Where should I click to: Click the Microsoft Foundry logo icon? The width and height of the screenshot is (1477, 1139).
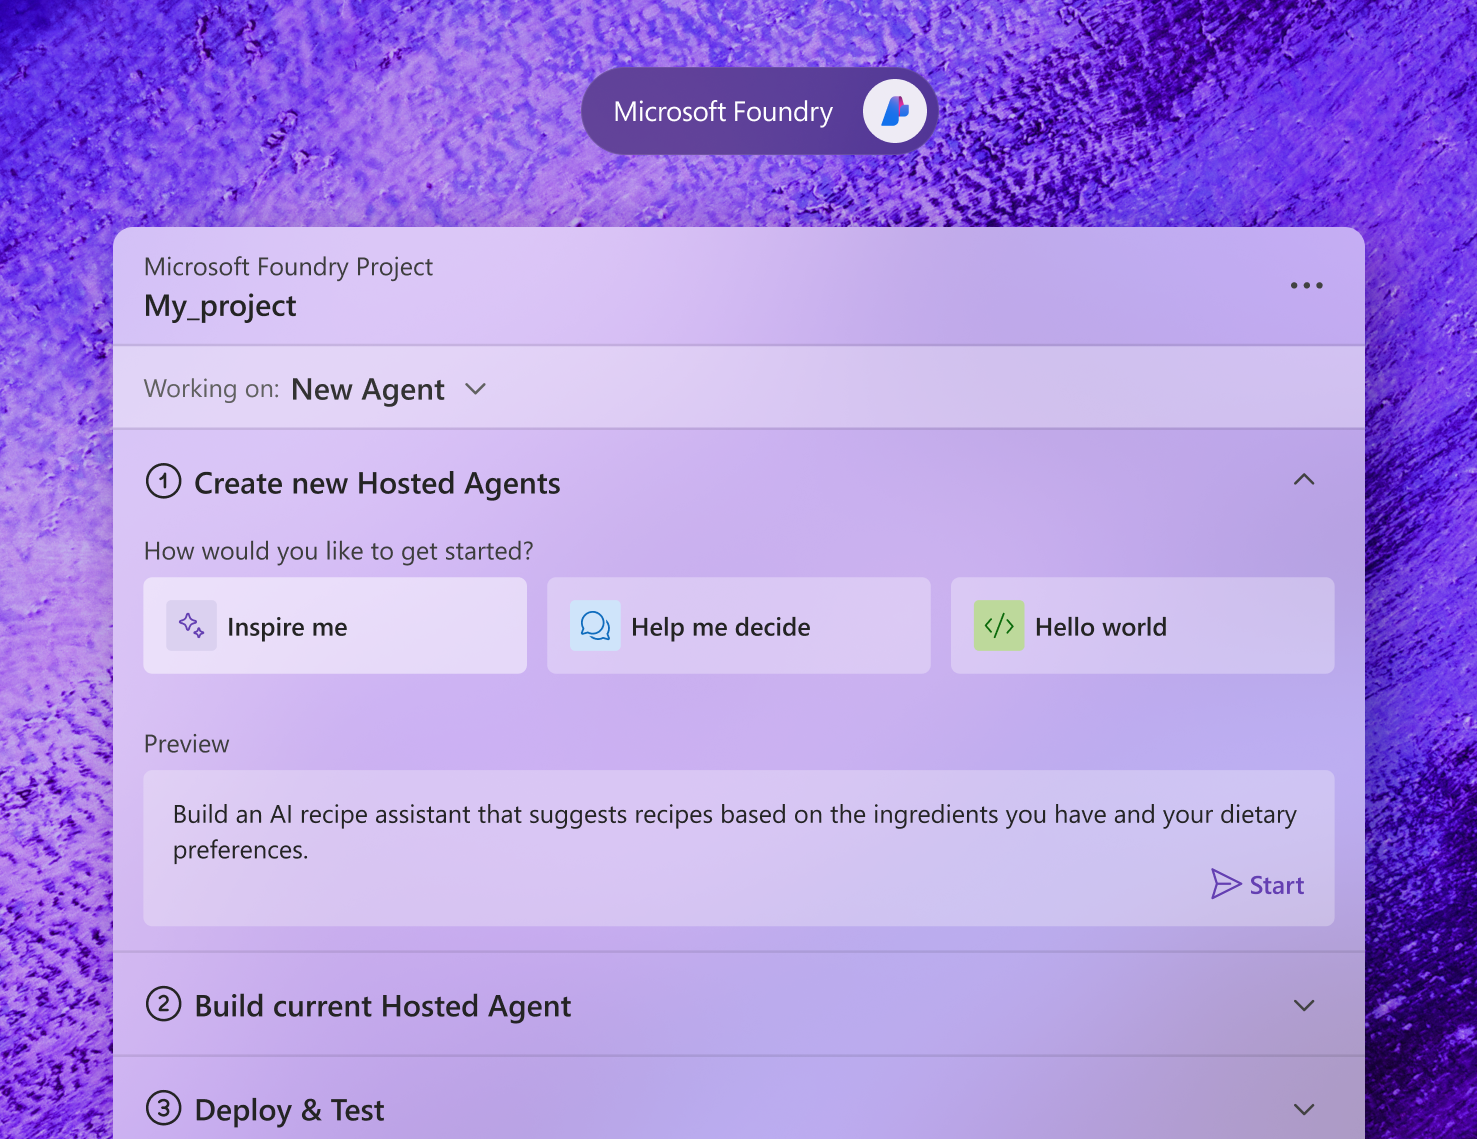[895, 111]
